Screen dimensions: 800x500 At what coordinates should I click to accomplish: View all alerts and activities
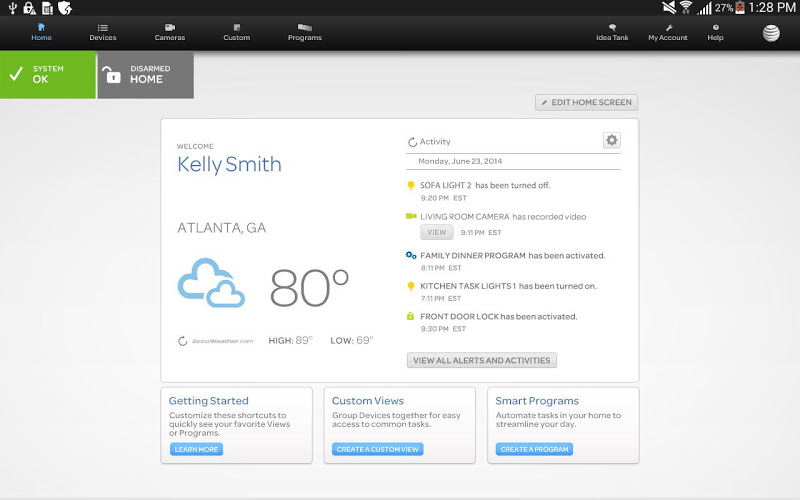(482, 360)
